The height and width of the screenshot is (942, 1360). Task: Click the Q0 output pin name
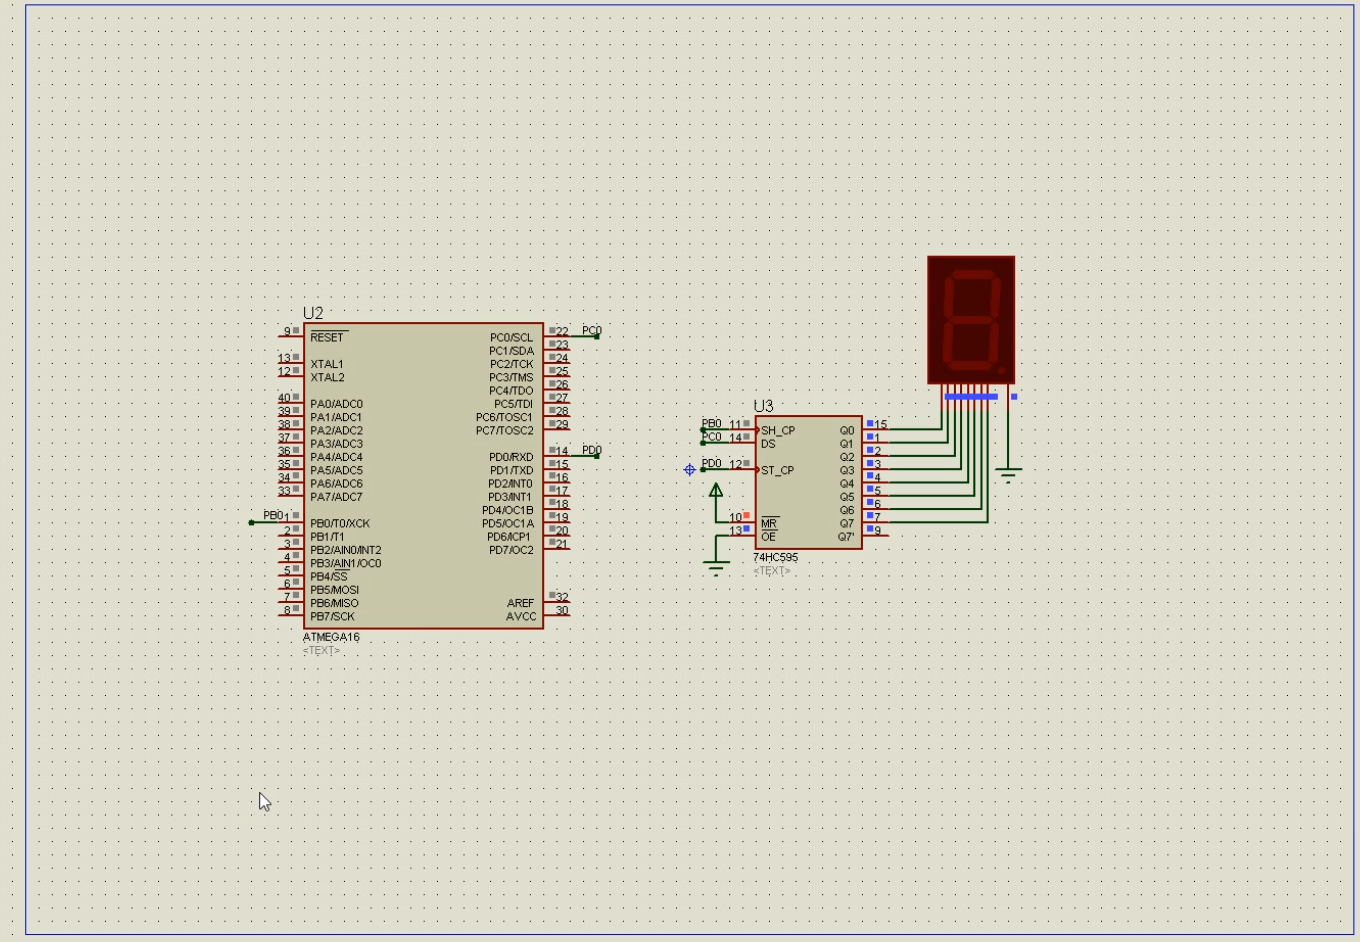click(x=847, y=431)
